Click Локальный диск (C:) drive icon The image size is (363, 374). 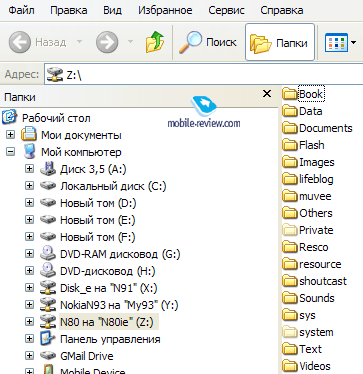coord(48,186)
